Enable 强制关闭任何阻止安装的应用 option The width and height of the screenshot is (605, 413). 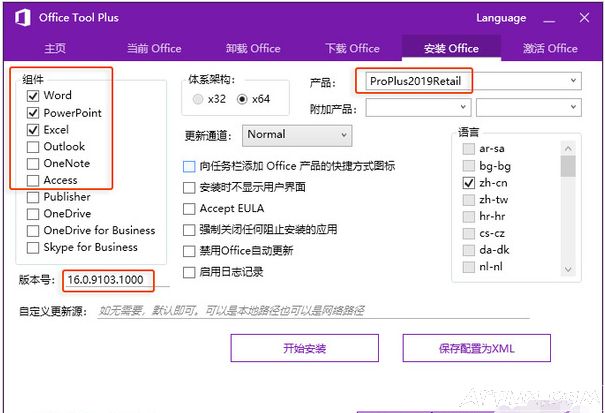[189, 230]
